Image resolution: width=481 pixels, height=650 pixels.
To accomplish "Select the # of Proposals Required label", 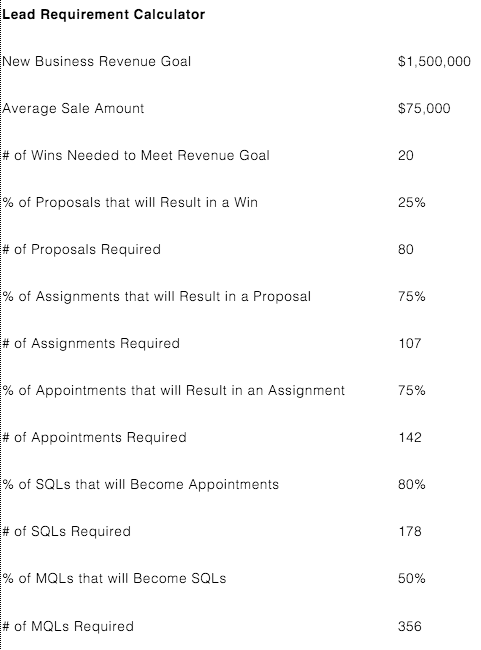I will point(81,250).
